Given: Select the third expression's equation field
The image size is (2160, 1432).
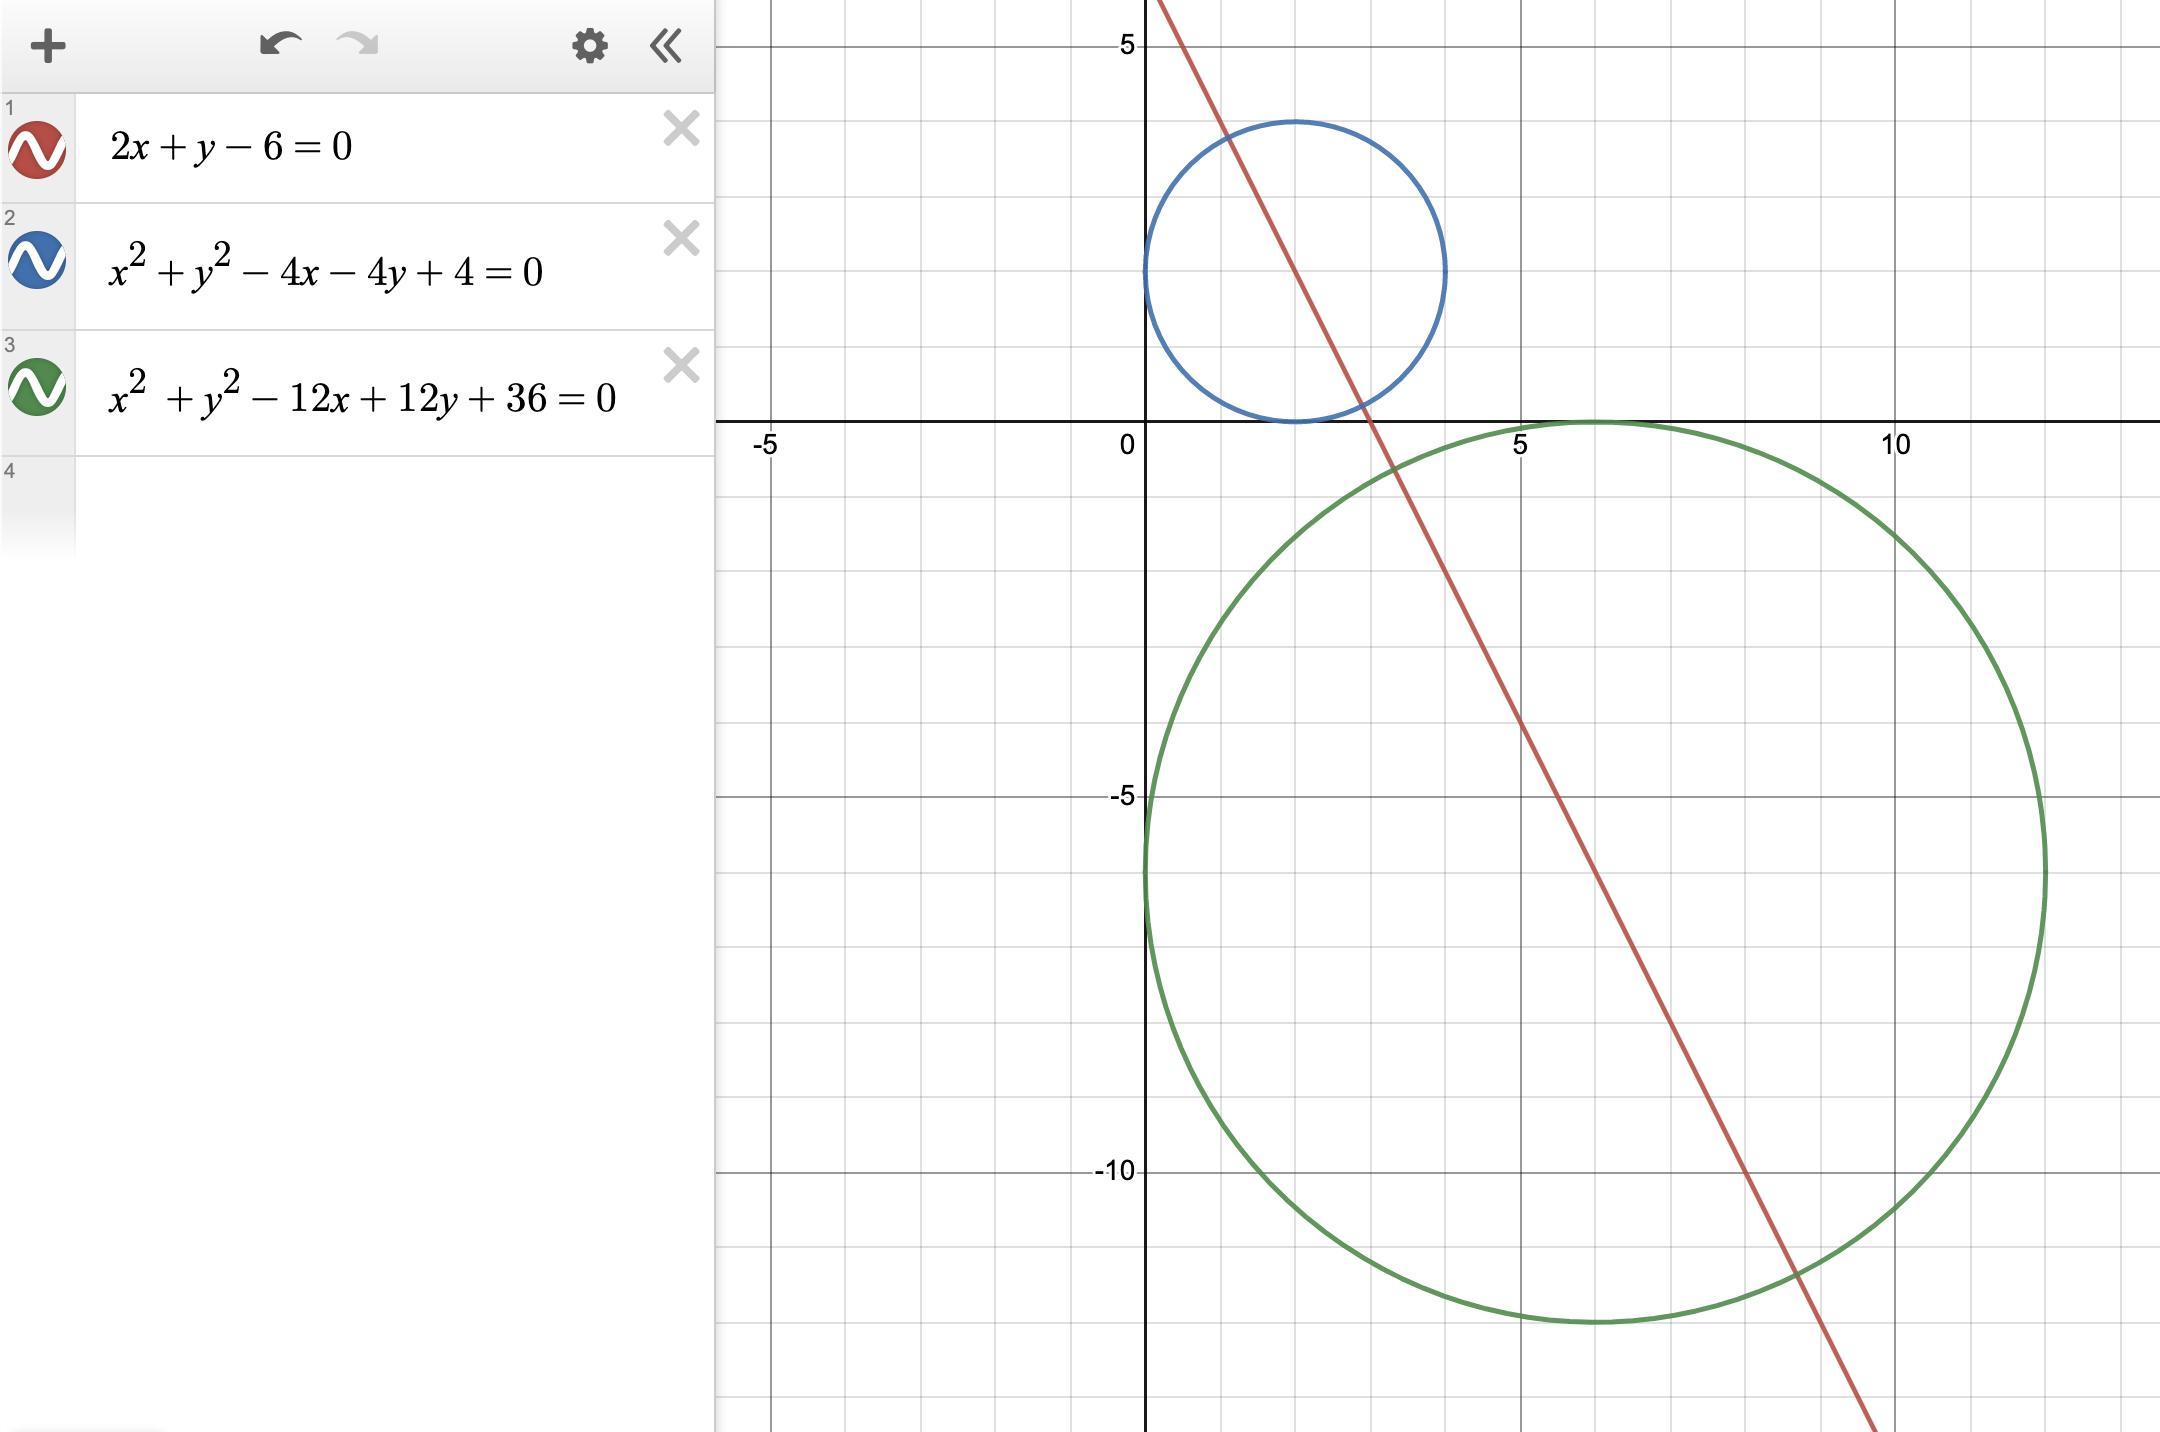Looking at the screenshot, I should click(x=361, y=398).
